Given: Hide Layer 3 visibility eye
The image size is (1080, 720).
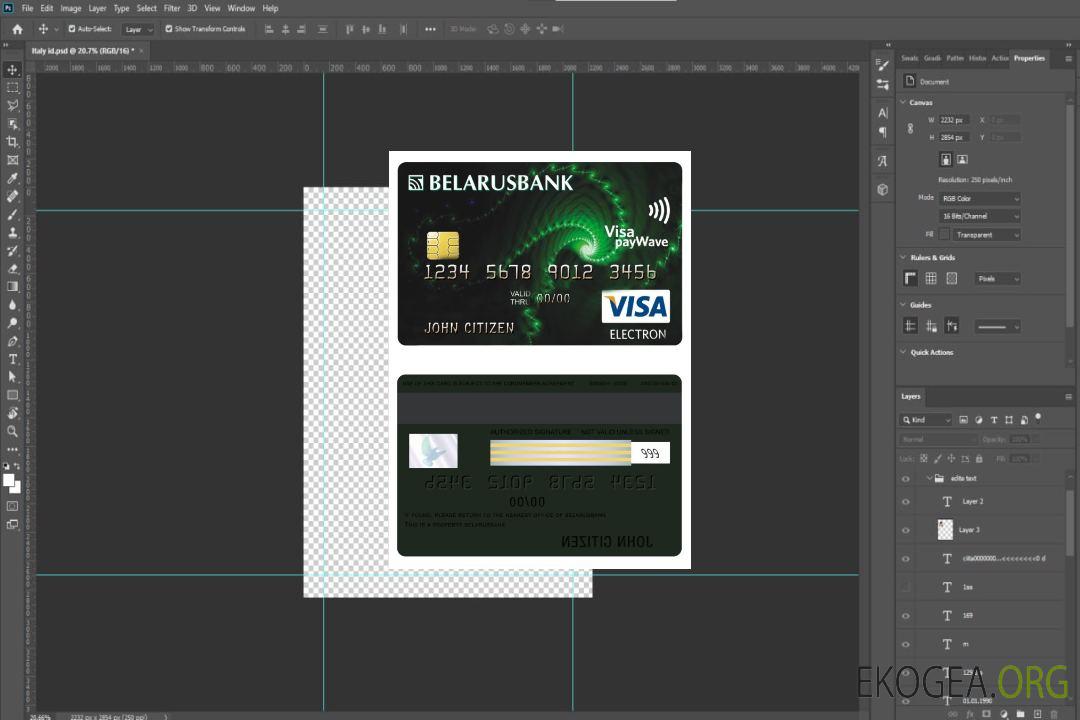Looking at the screenshot, I should [906, 531].
